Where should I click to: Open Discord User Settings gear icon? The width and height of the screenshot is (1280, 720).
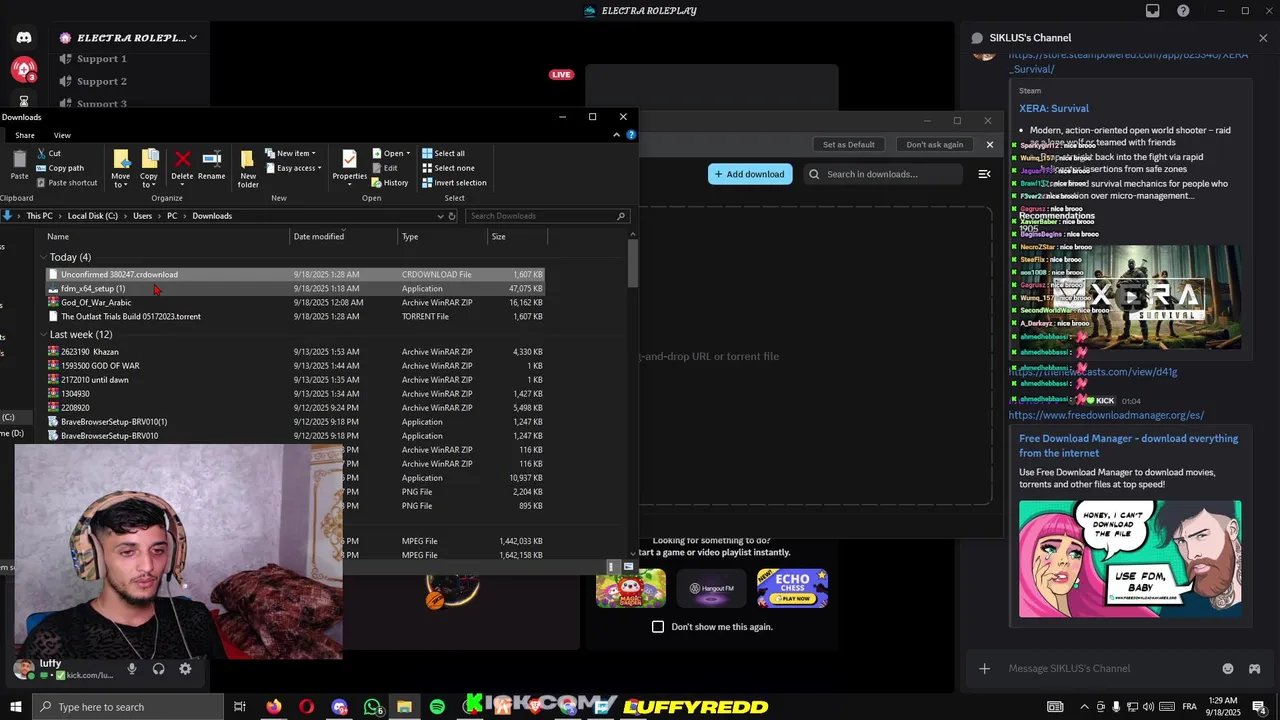coord(185,669)
